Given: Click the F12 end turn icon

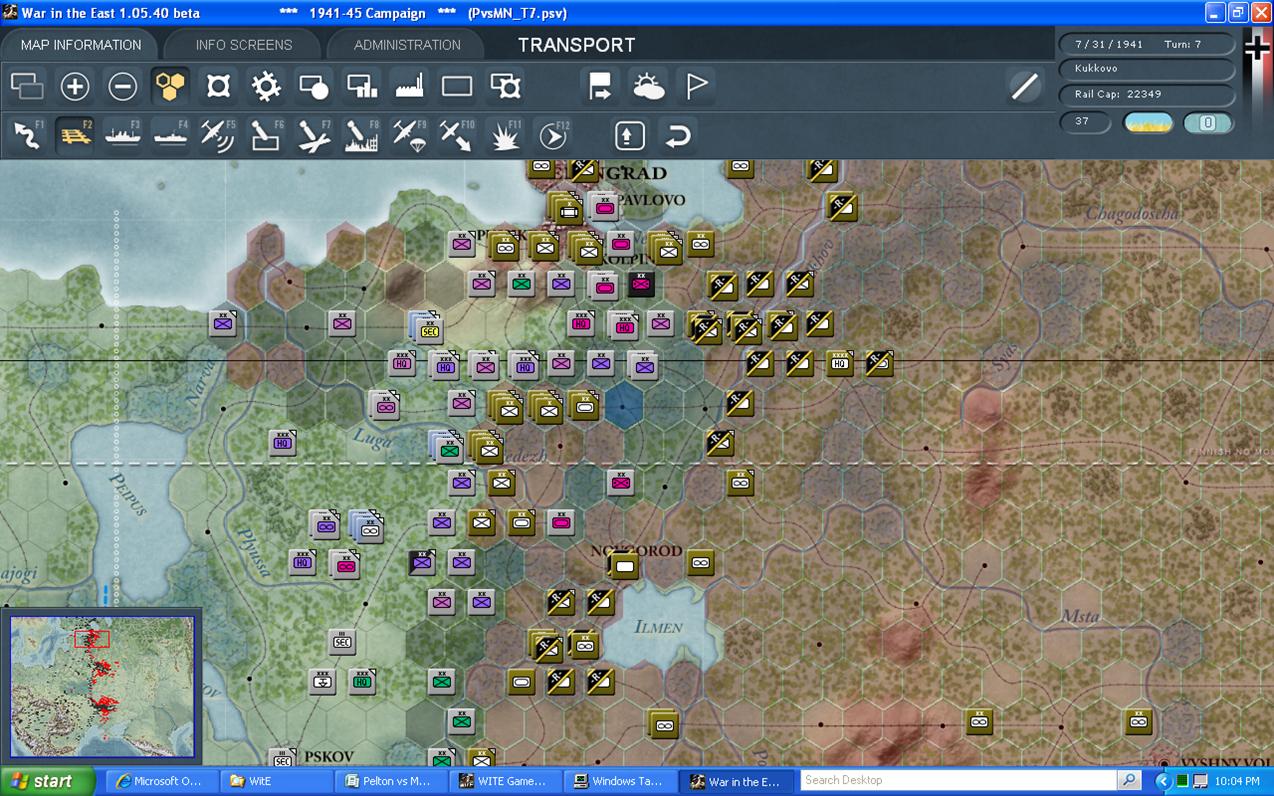Looking at the screenshot, I should pyautogui.click(x=553, y=135).
